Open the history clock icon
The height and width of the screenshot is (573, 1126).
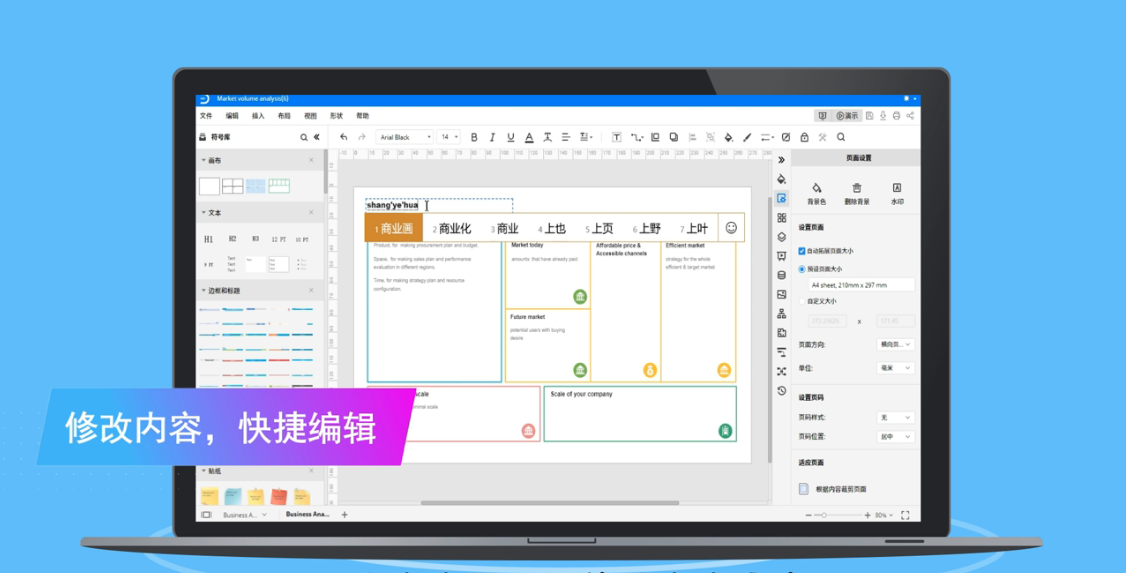[x=781, y=391]
